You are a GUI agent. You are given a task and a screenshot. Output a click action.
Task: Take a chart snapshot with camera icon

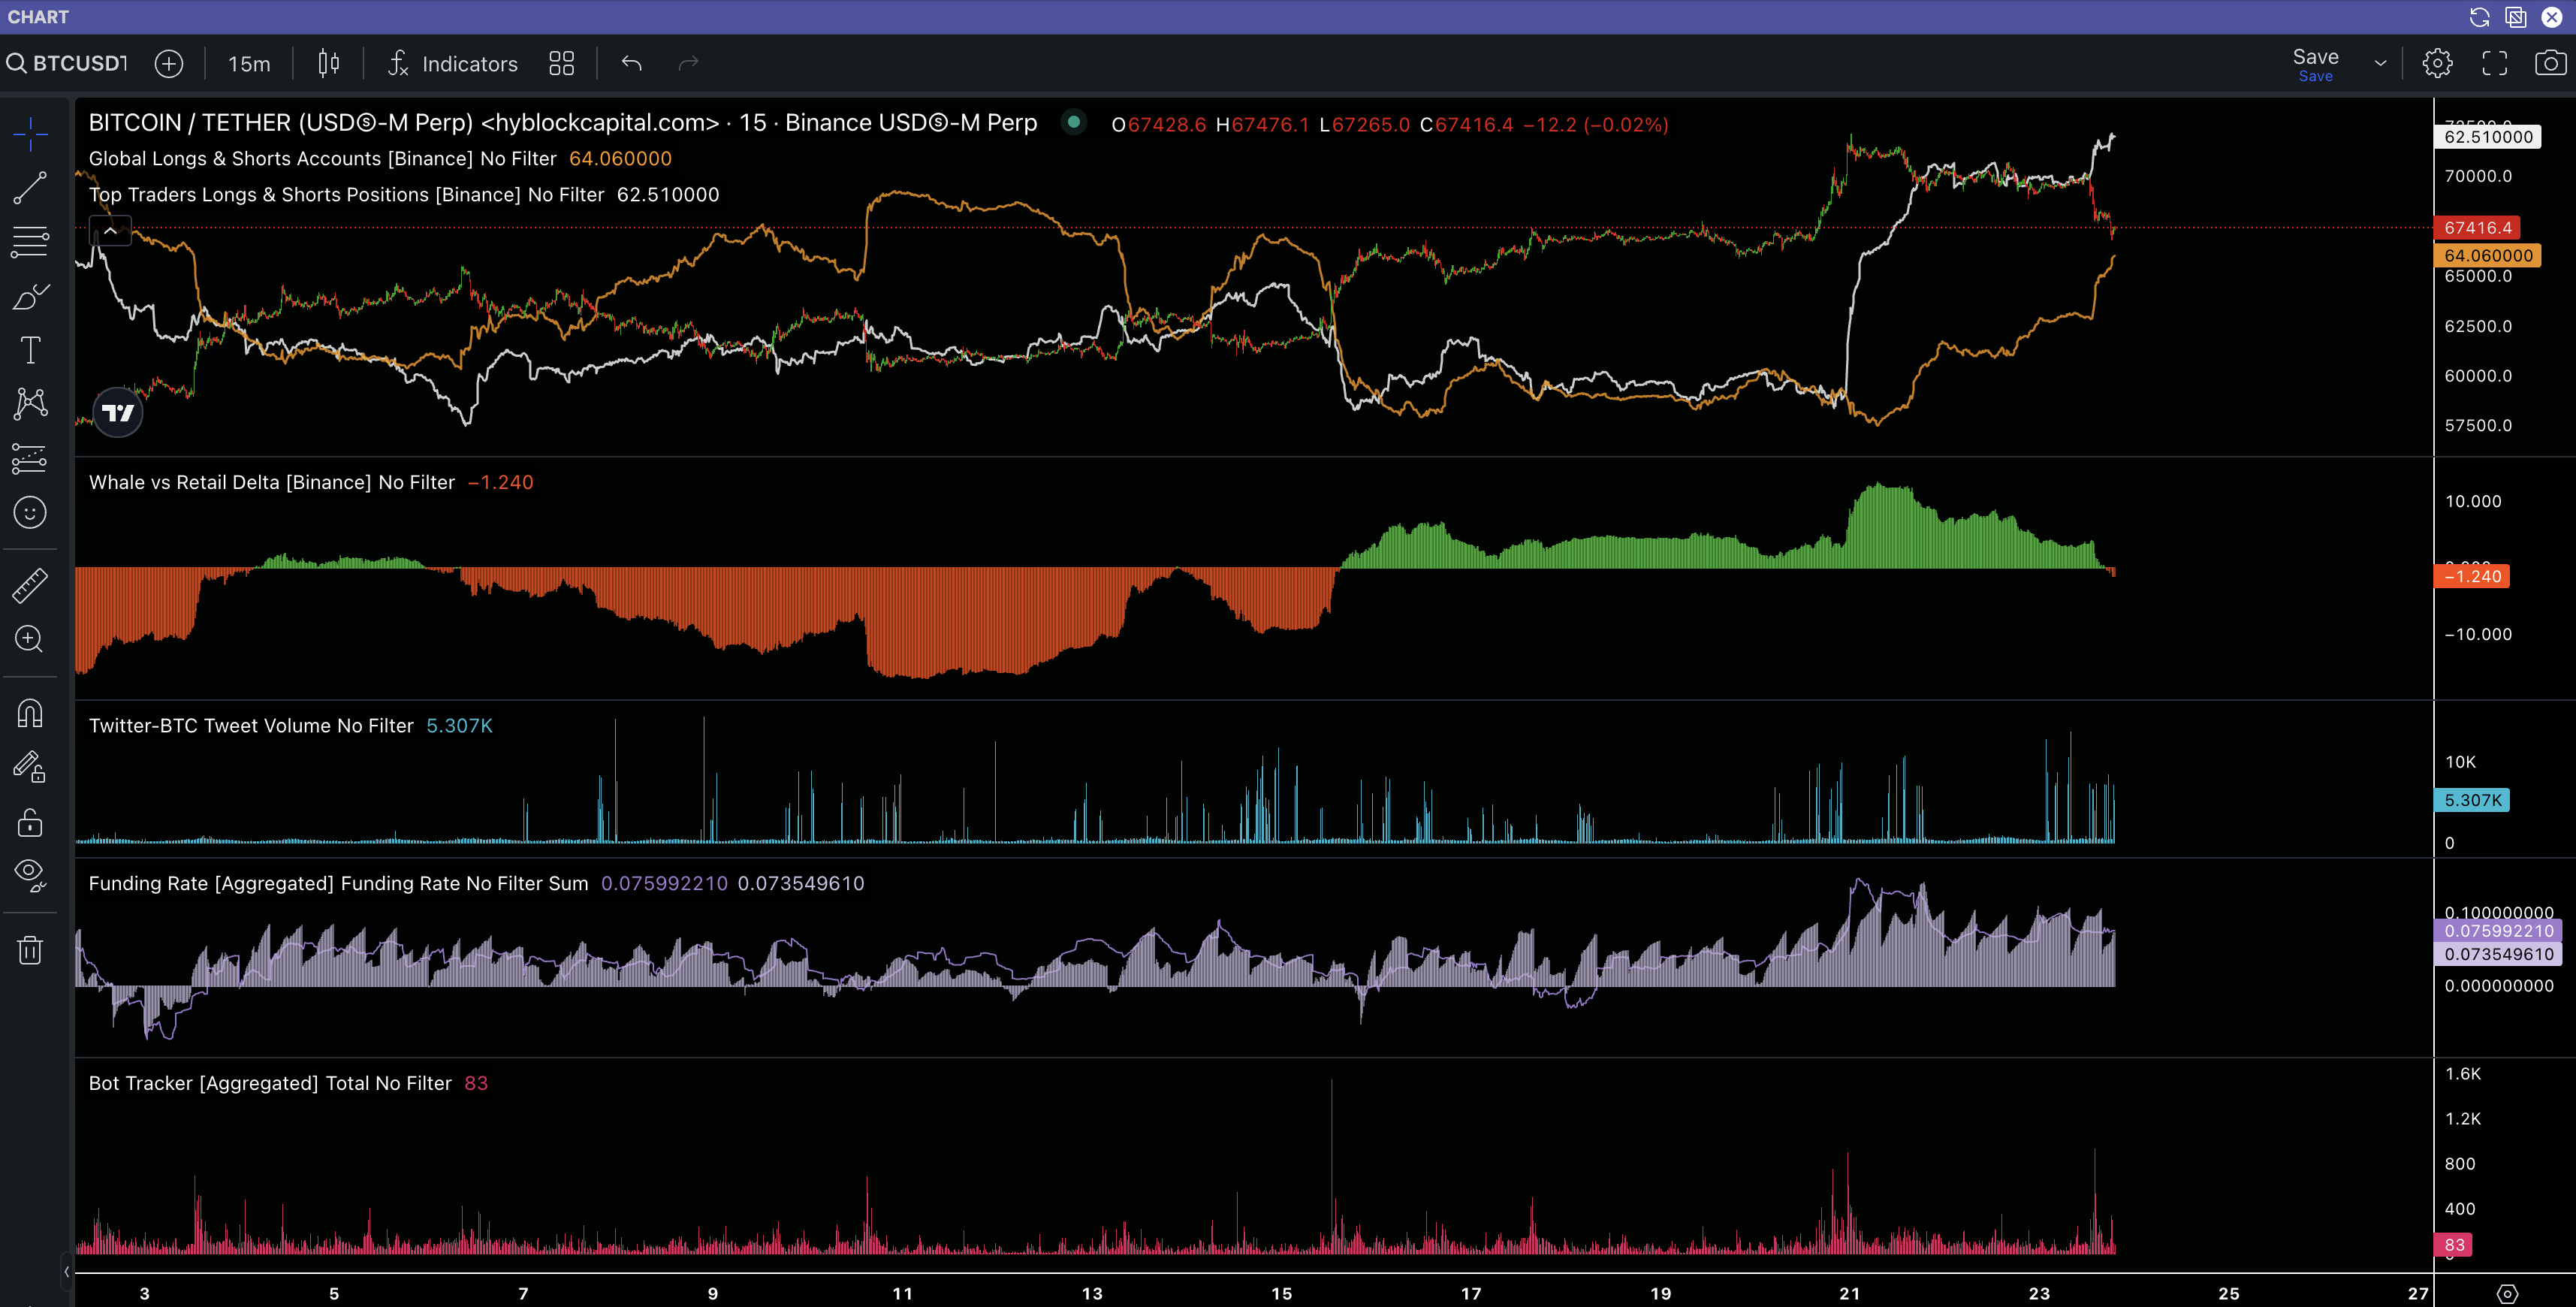[x=2550, y=64]
